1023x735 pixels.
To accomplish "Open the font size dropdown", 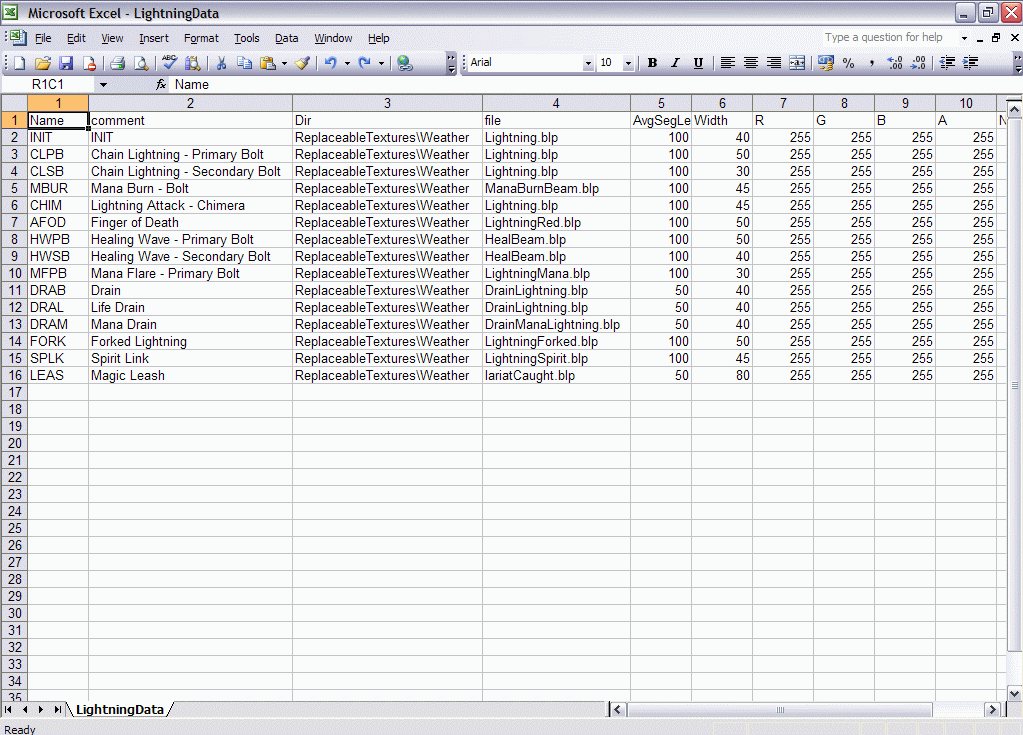I will click(x=628, y=63).
